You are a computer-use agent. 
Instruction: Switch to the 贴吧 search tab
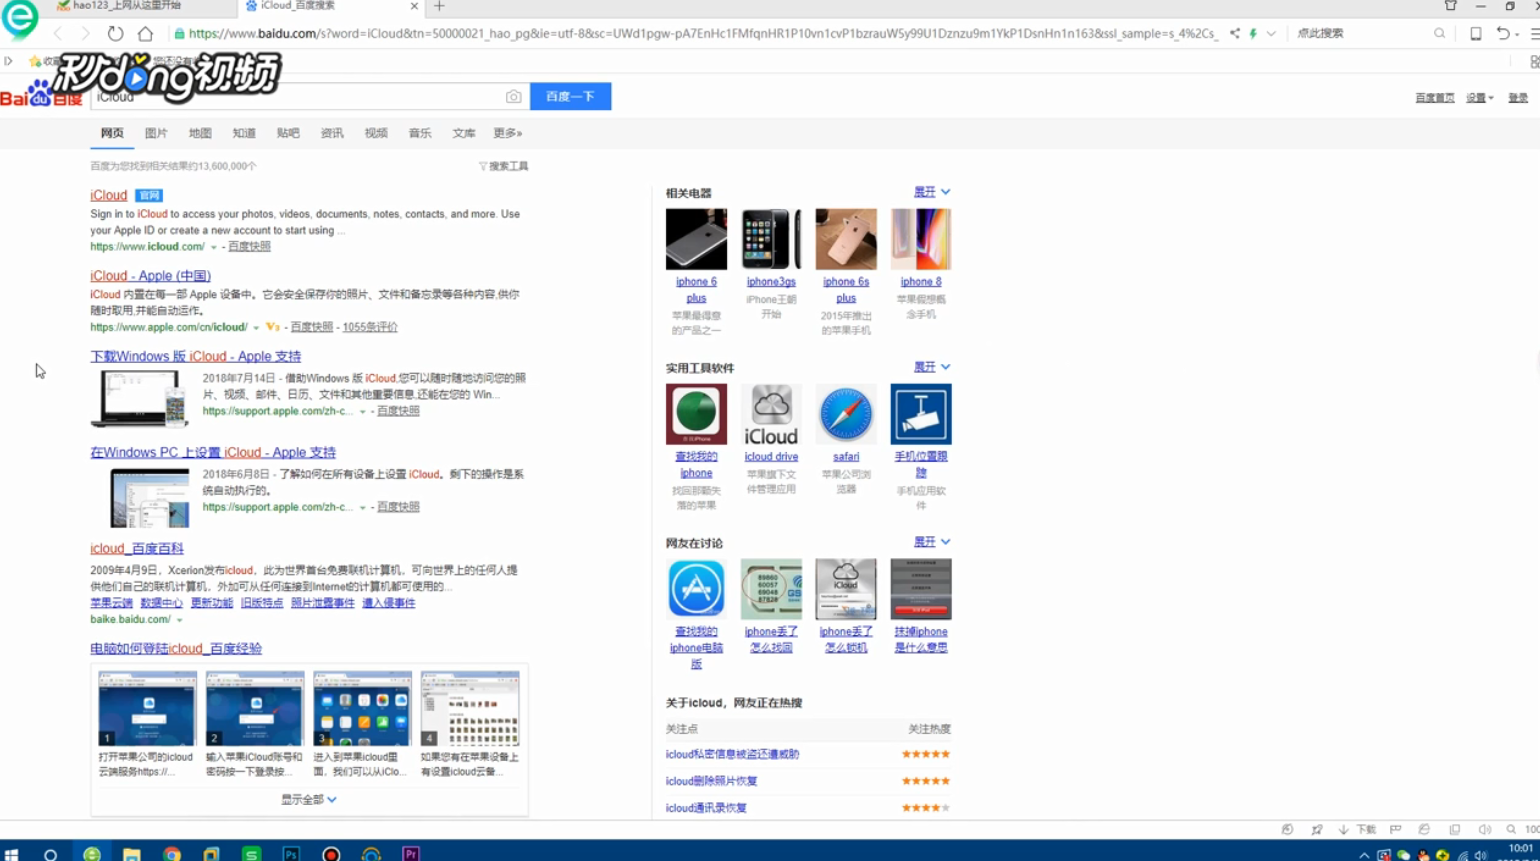288,133
